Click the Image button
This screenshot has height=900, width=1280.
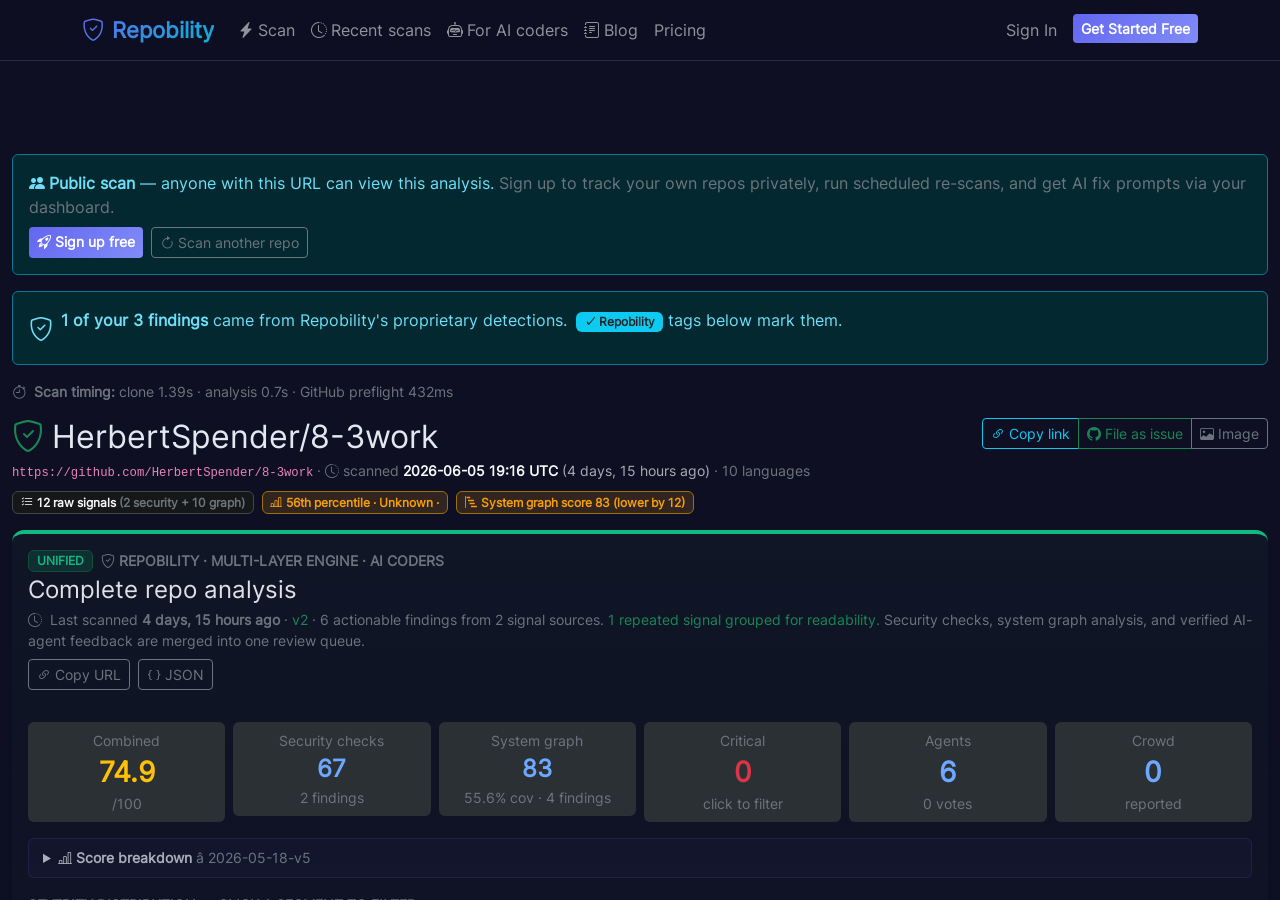(1229, 433)
